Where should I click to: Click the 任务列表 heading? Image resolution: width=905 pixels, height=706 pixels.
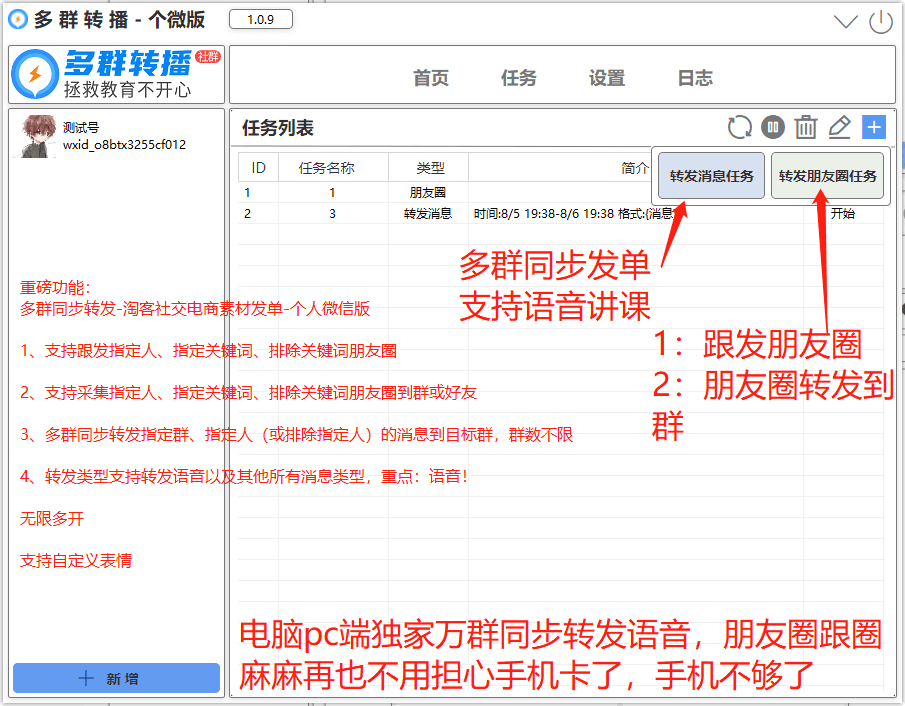(x=278, y=128)
